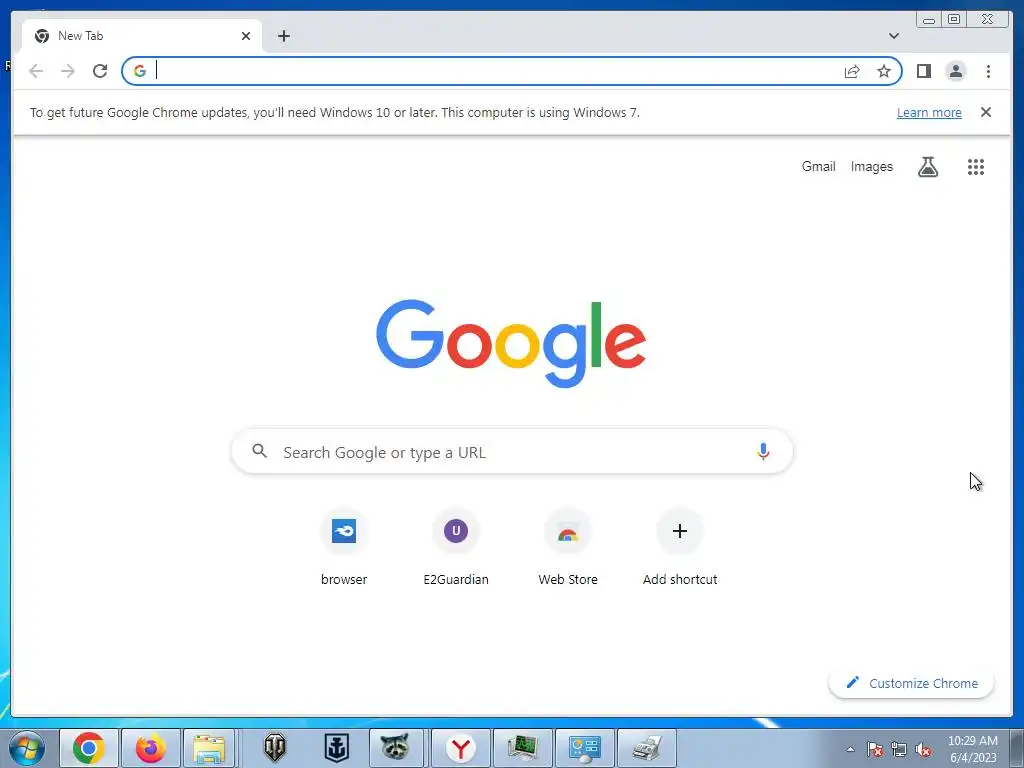The height and width of the screenshot is (768, 1024).
Task: Dismiss the Windows 7 update notice
Action: [x=986, y=112]
